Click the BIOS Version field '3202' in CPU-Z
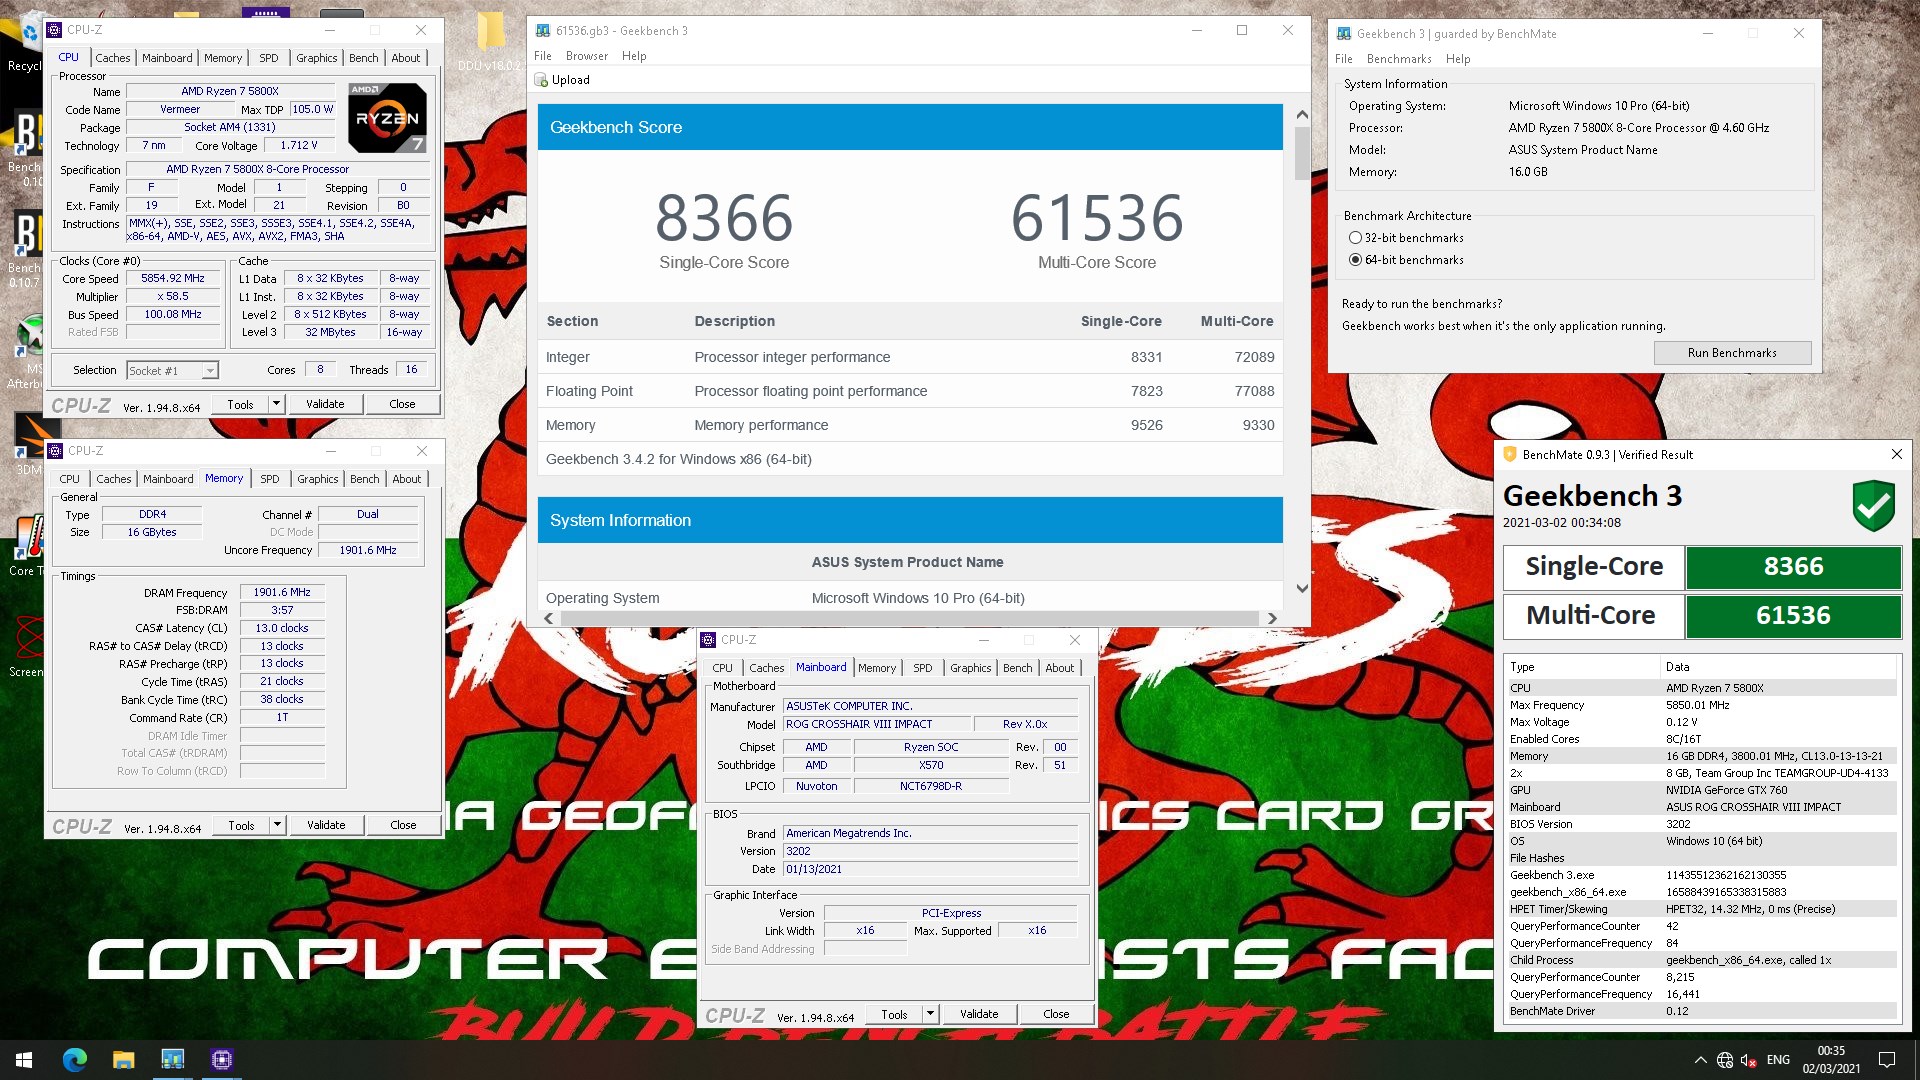The image size is (1920, 1080). pyautogui.click(x=931, y=851)
